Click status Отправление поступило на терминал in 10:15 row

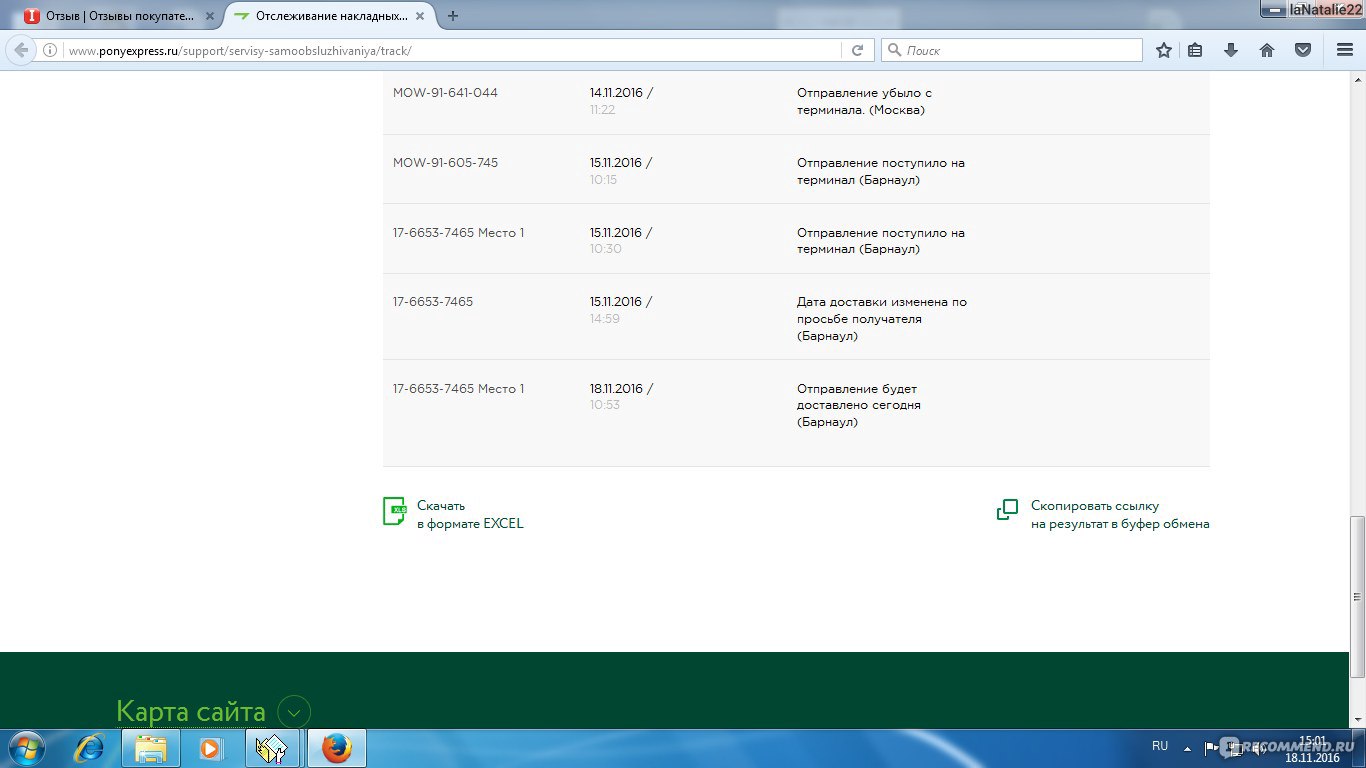tap(881, 171)
